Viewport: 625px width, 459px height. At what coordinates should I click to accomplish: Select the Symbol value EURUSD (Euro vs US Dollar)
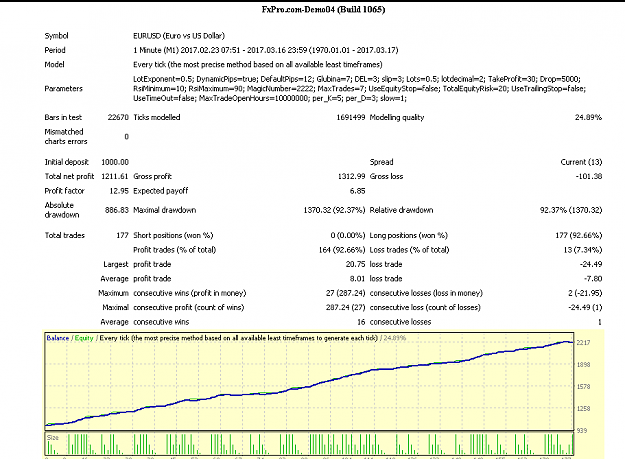(179, 36)
